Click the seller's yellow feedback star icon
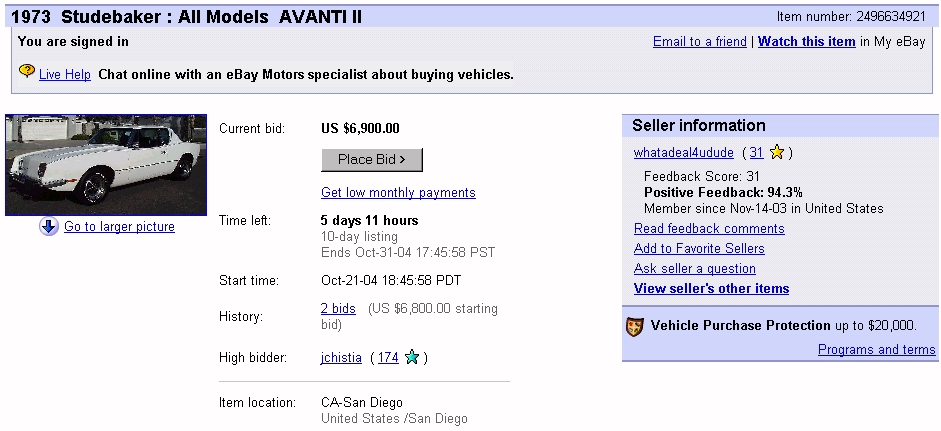941x431 pixels. point(777,153)
